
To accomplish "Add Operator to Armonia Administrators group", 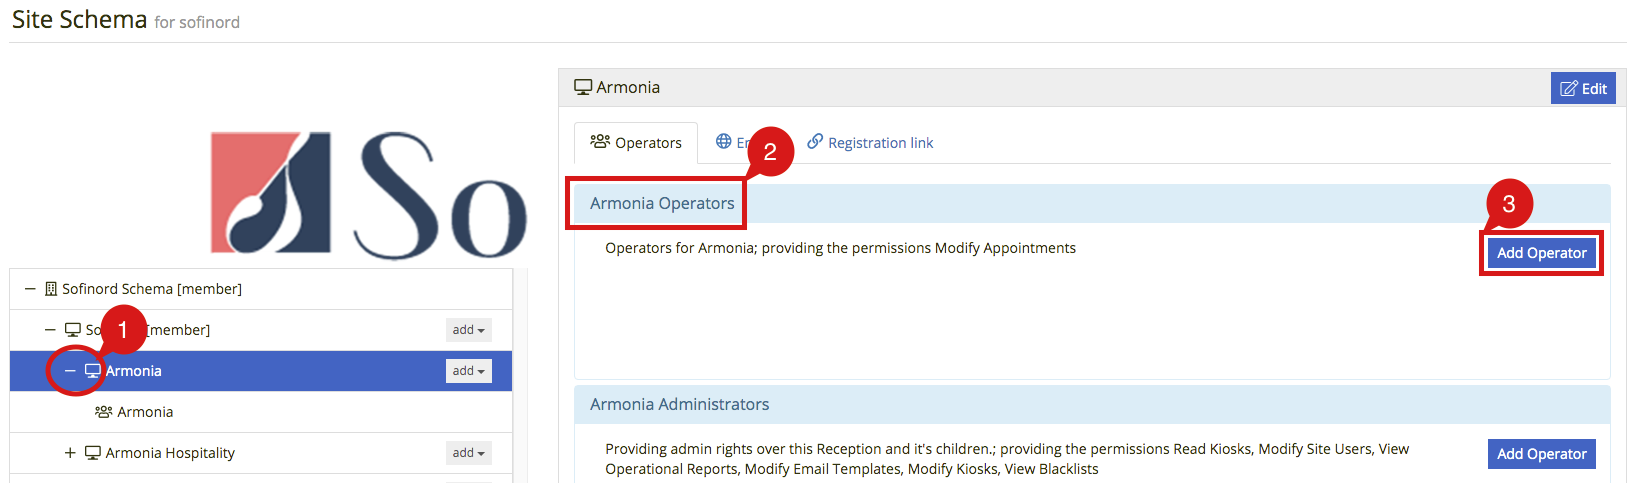I will (1541, 454).
